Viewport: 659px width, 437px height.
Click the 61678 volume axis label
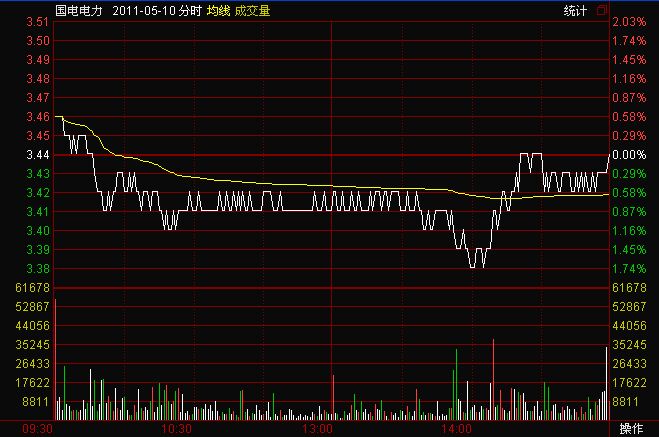(x=32, y=288)
